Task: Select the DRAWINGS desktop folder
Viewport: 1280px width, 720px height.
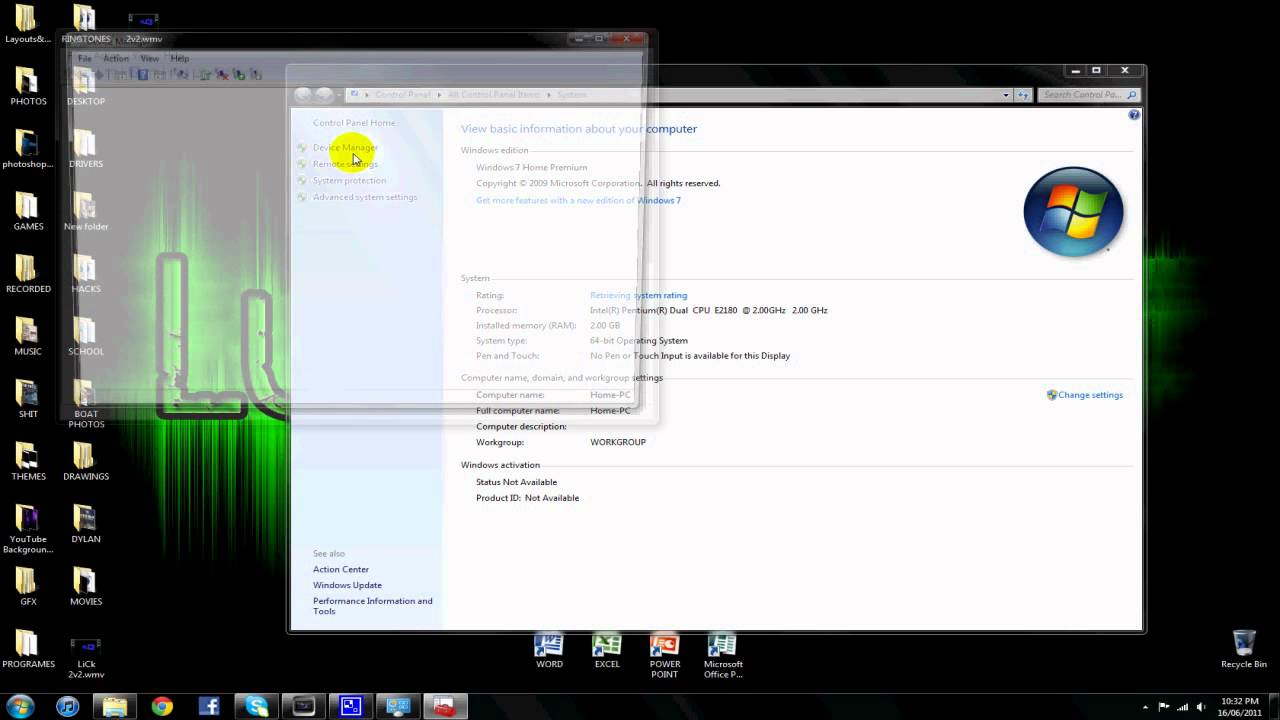Action: coord(86,462)
